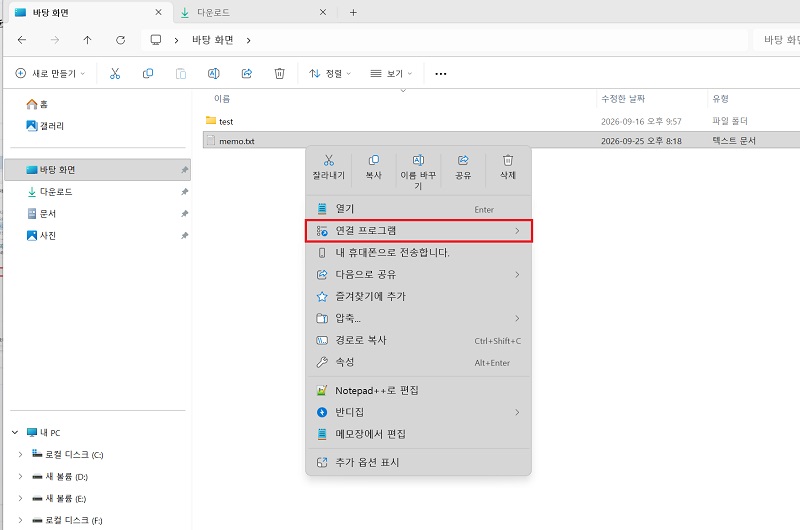Go back with the left arrow
Screen dimensions: 800x530
coord(22,40)
